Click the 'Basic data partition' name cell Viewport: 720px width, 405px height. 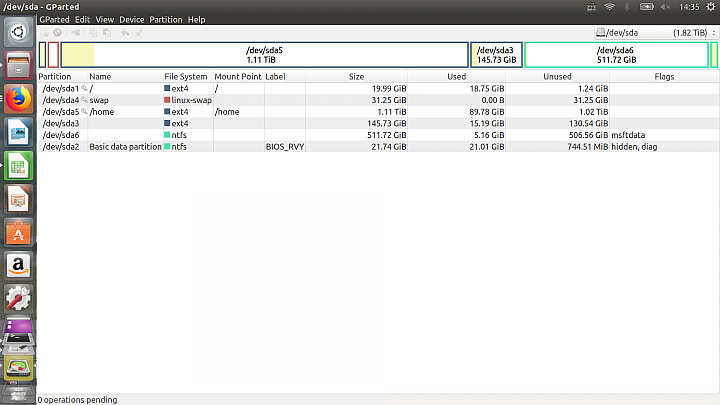125,147
